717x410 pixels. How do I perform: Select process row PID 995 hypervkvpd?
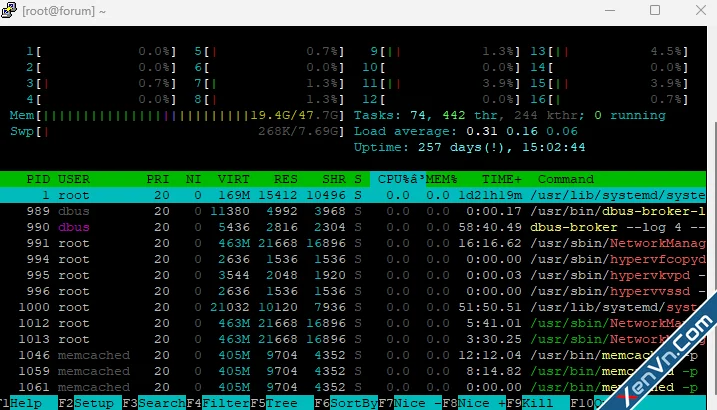tap(353, 275)
